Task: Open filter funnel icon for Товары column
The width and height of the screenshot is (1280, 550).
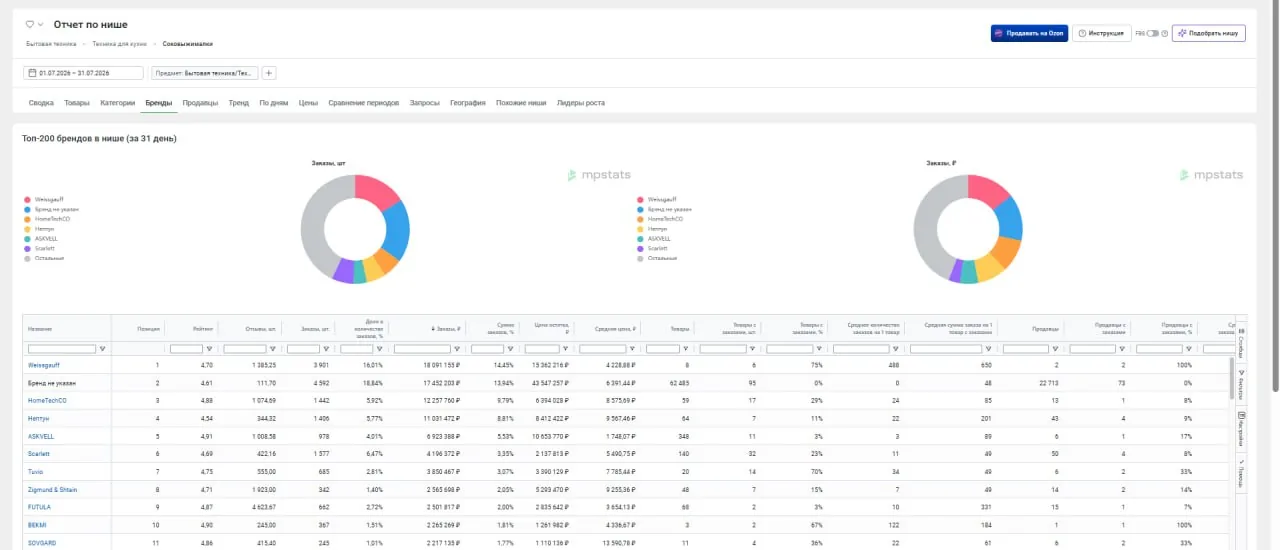Action: [684, 349]
